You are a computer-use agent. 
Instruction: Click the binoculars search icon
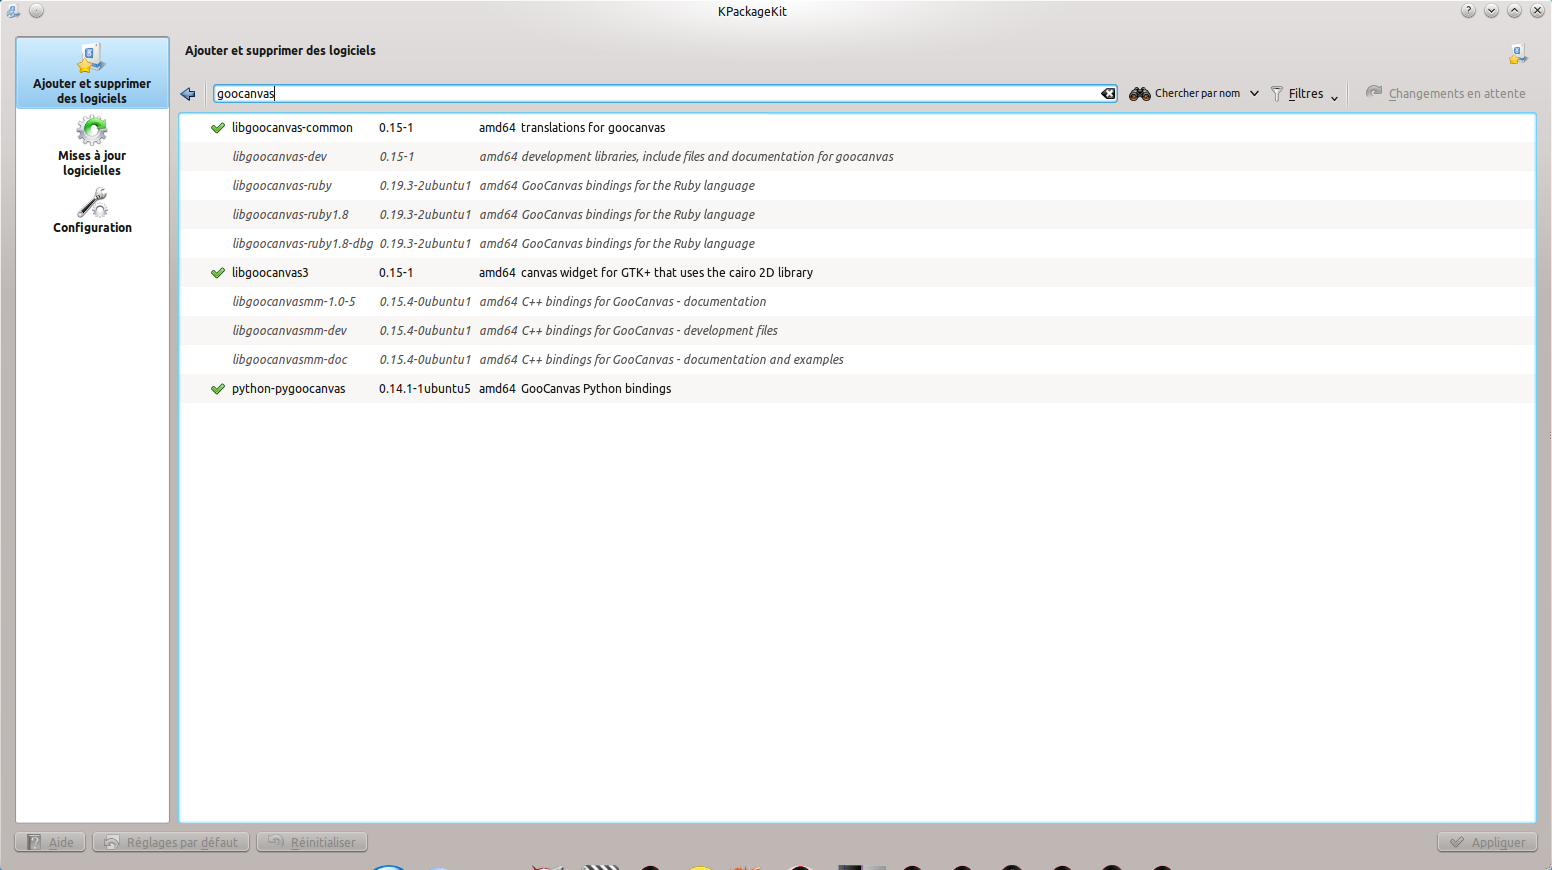pyautogui.click(x=1139, y=94)
